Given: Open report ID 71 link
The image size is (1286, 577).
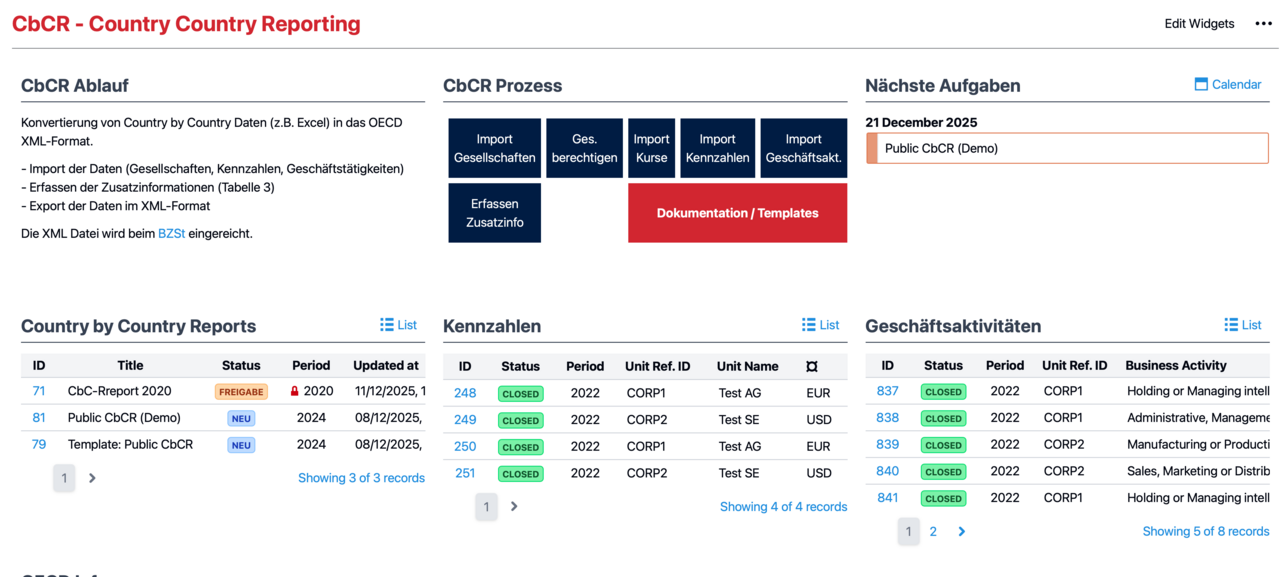Looking at the screenshot, I should 39,391.
